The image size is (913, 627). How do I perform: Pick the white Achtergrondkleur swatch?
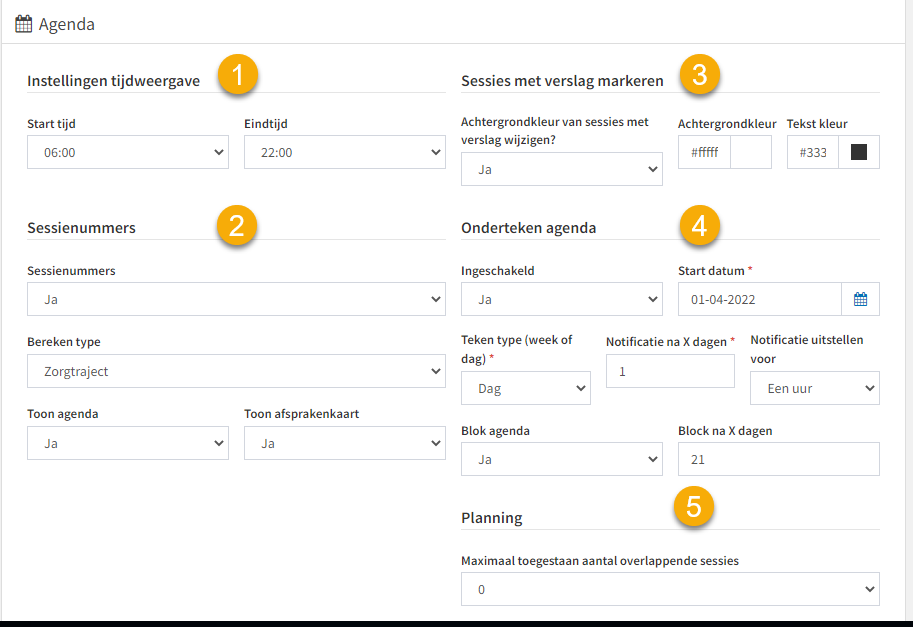[x=751, y=153]
